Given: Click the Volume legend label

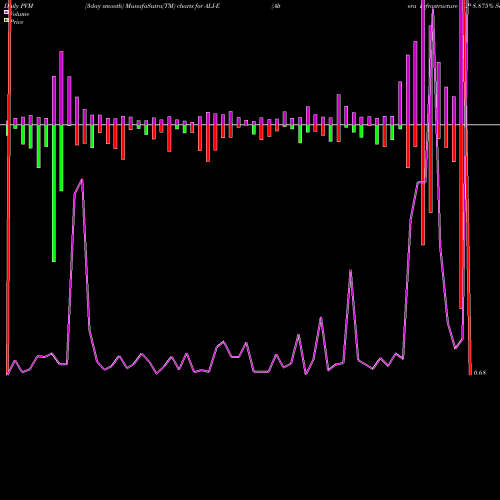Looking at the screenshot, I should pos(19,14).
